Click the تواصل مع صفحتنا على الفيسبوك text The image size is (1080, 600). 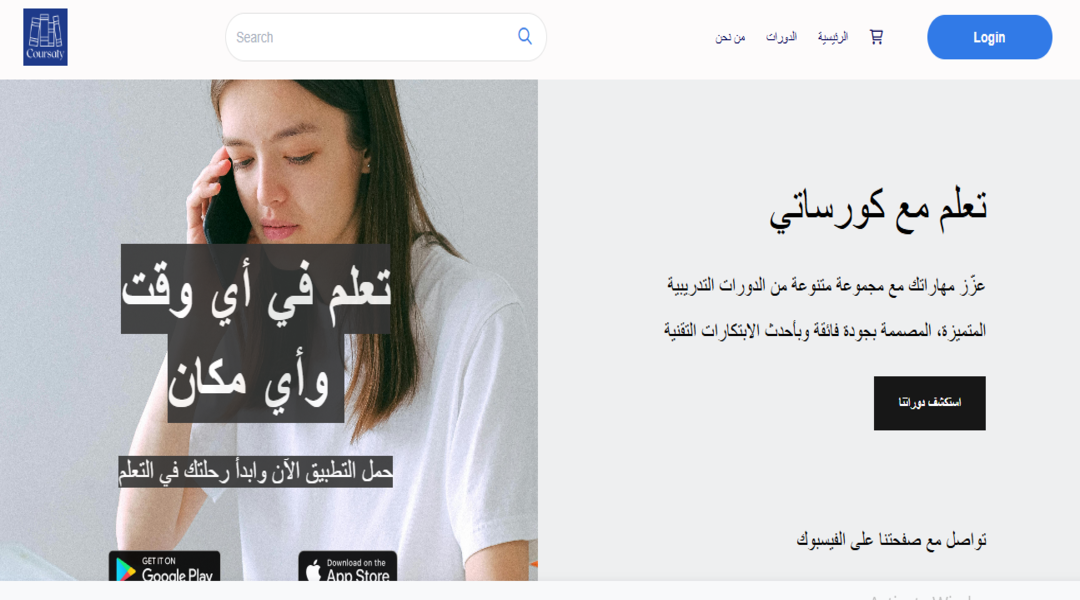click(891, 540)
